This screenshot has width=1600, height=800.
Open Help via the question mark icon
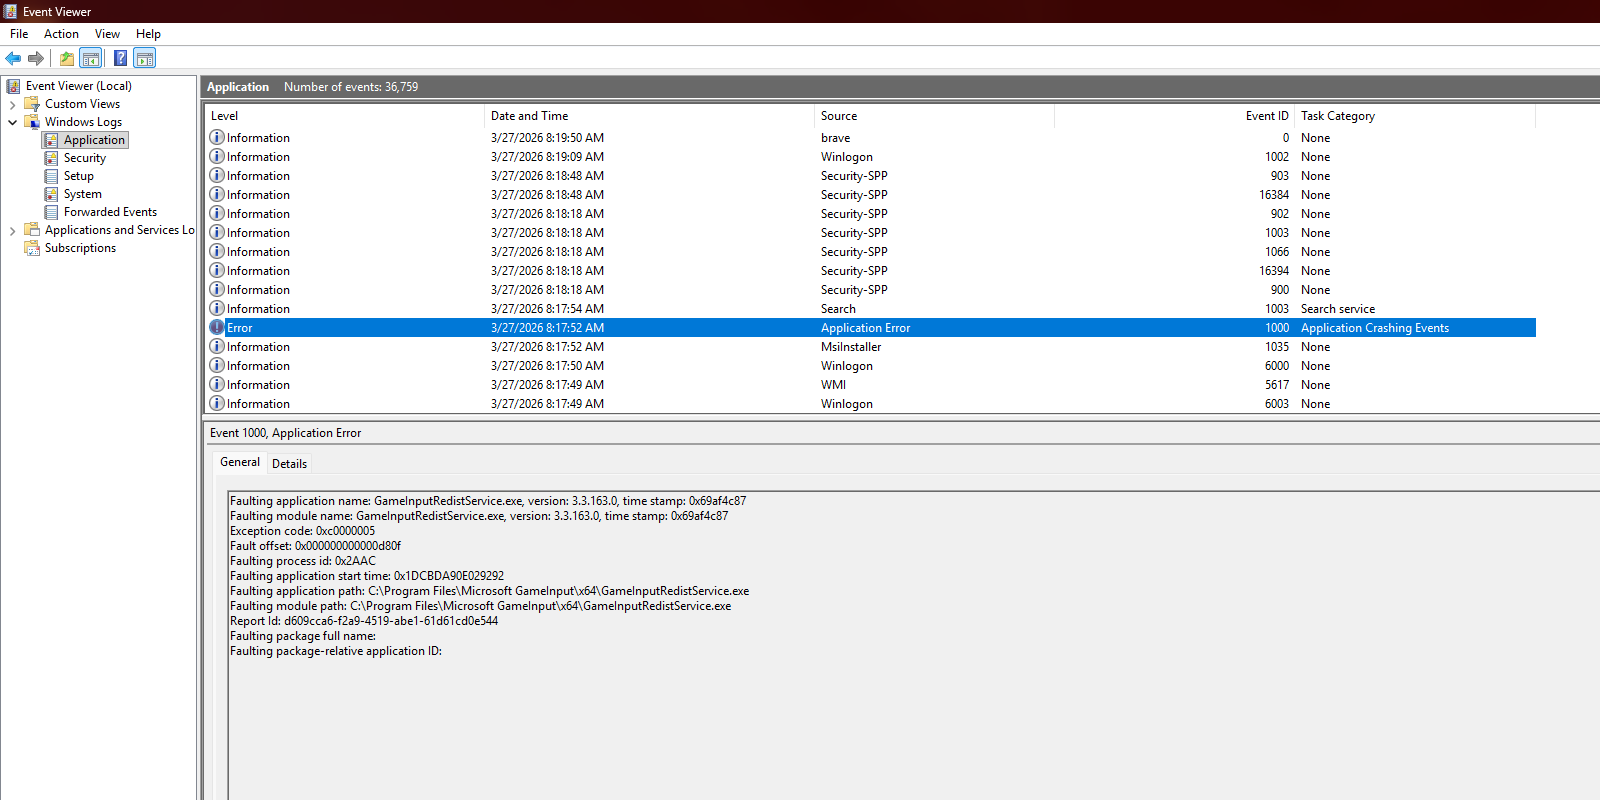(x=120, y=58)
